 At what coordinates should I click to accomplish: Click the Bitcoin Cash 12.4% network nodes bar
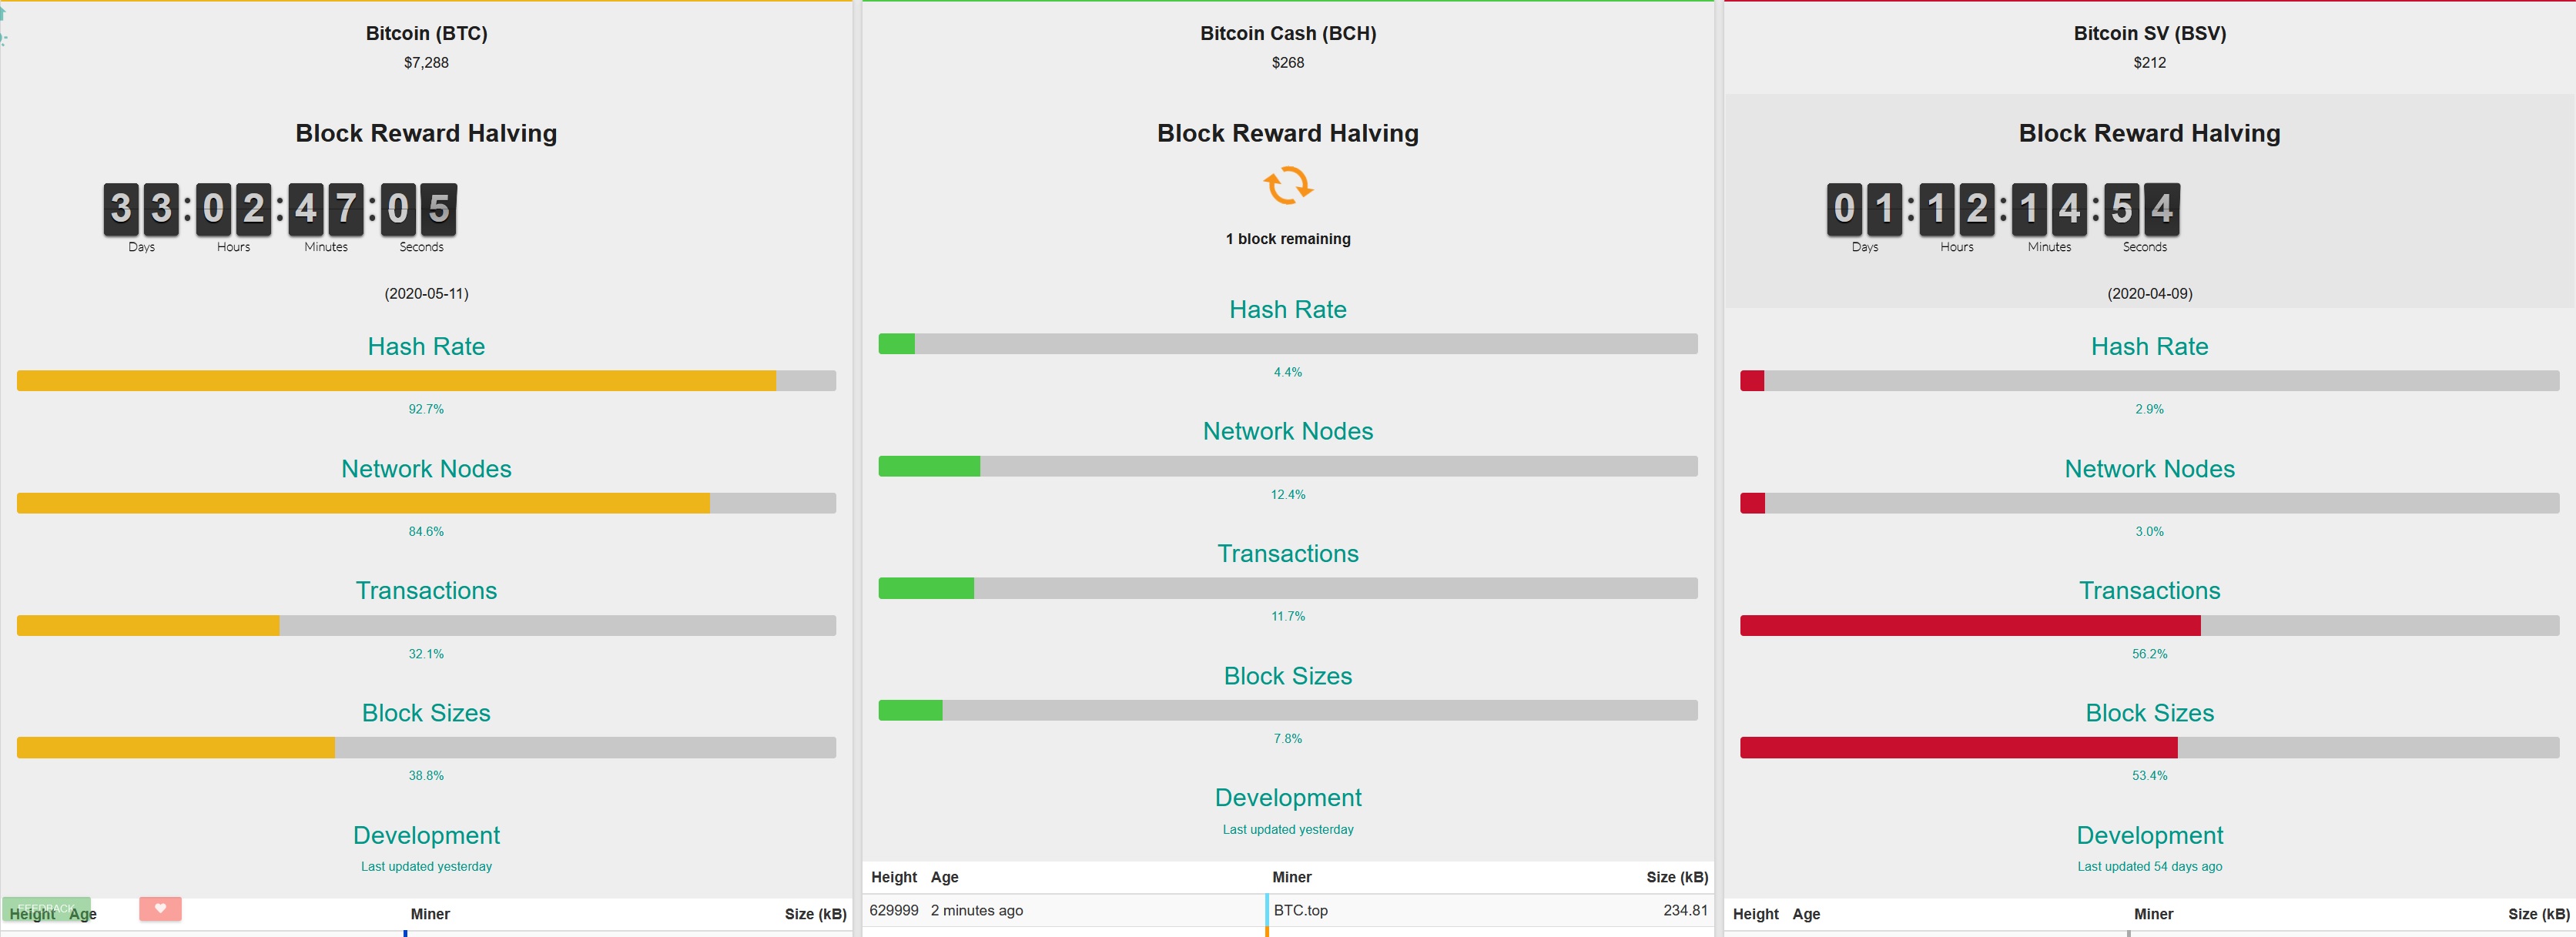coord(1288,466)
